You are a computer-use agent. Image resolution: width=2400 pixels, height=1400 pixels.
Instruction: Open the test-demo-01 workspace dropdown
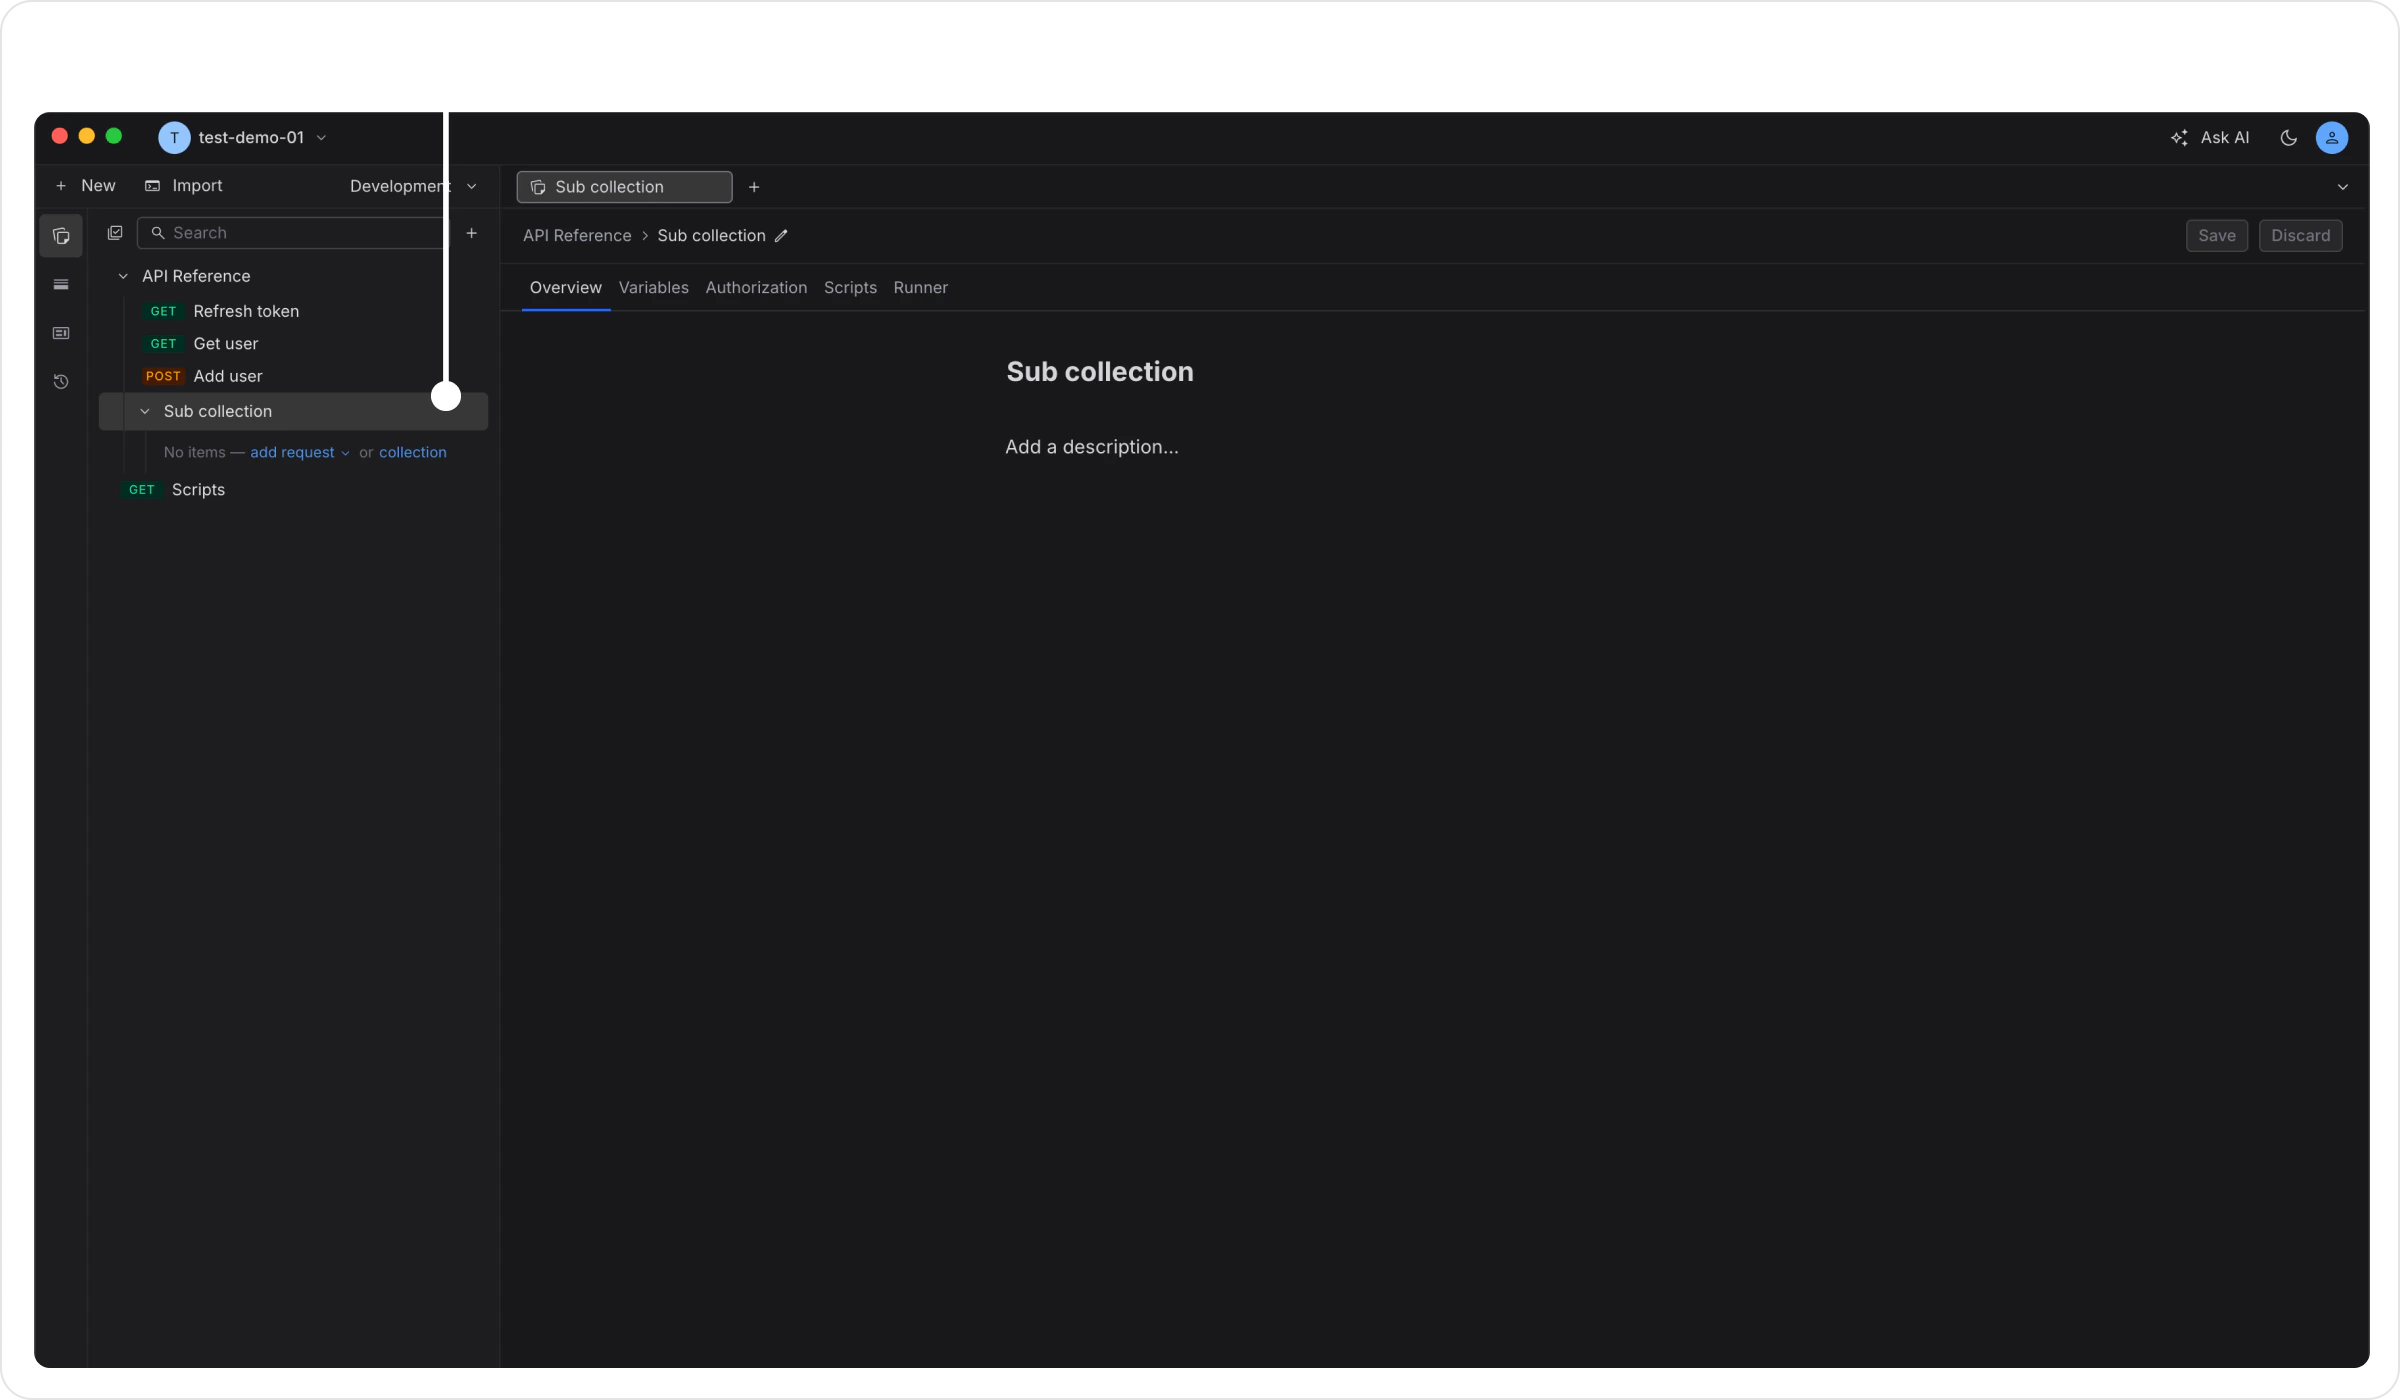250,138
